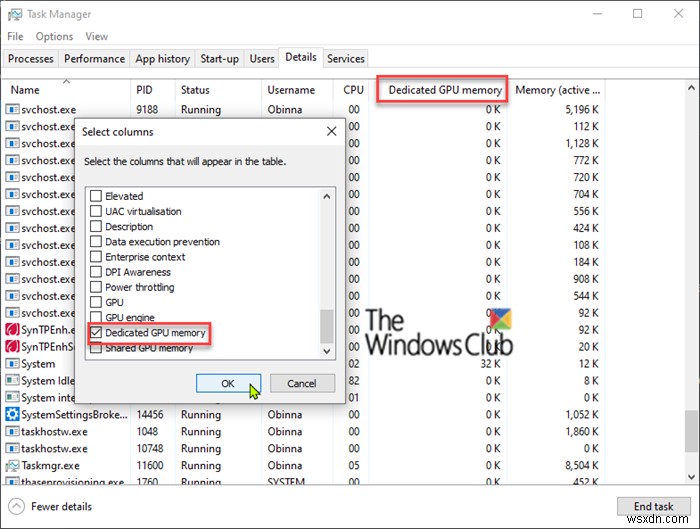Close the Select columns dialog

331,131
